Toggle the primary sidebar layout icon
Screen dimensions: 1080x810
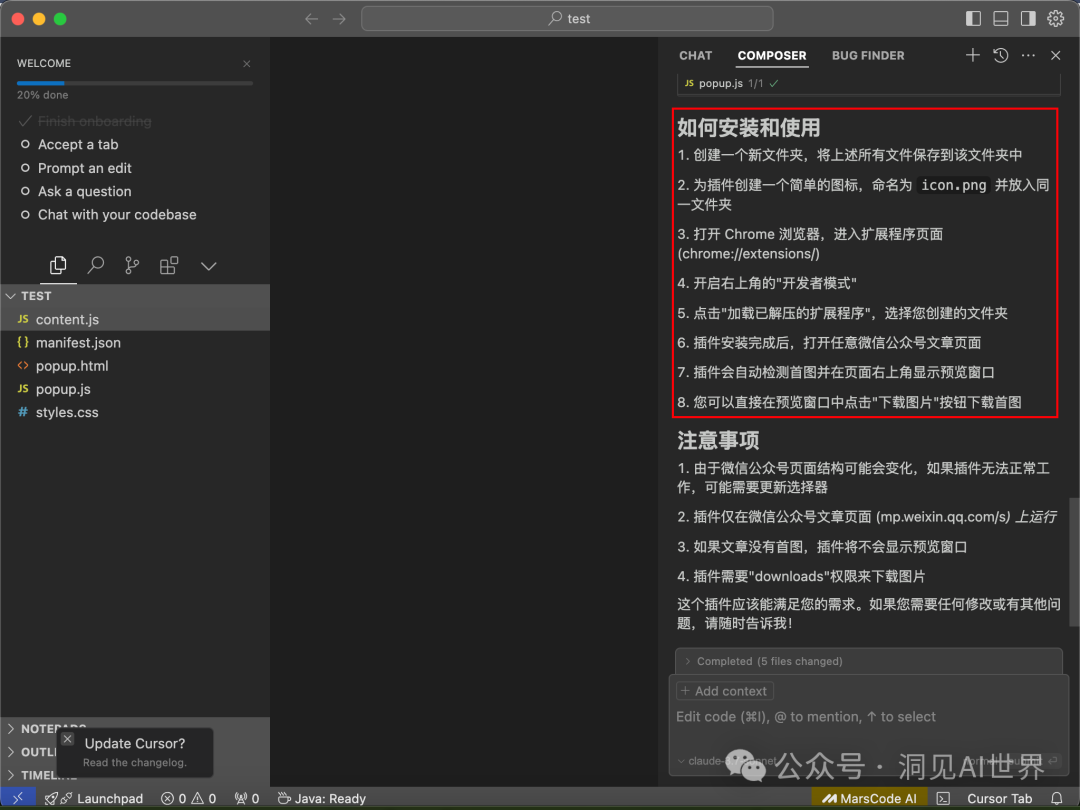coord(974,18)
